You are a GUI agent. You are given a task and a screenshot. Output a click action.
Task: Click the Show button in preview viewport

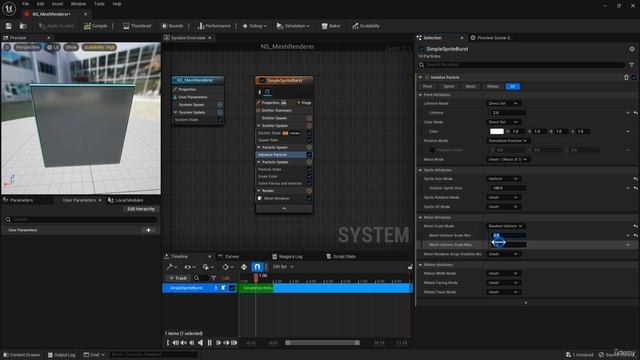coord(71,47)
